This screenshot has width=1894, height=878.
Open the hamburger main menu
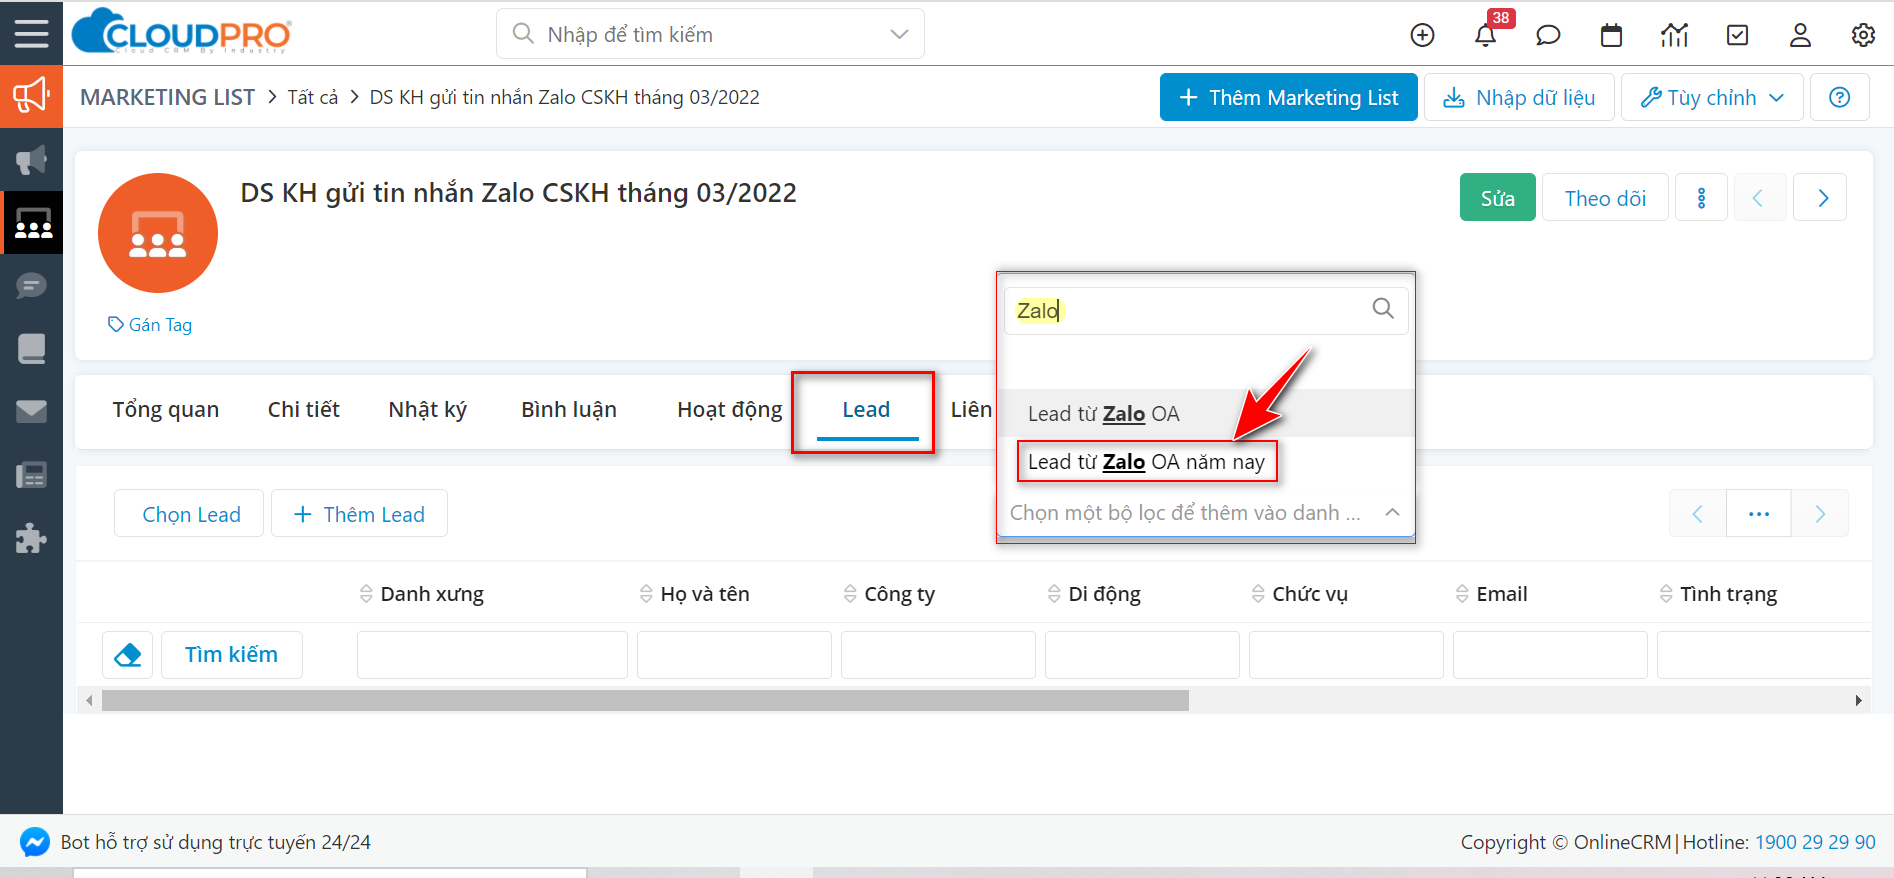pyautogui.click(x=31, y=33)
